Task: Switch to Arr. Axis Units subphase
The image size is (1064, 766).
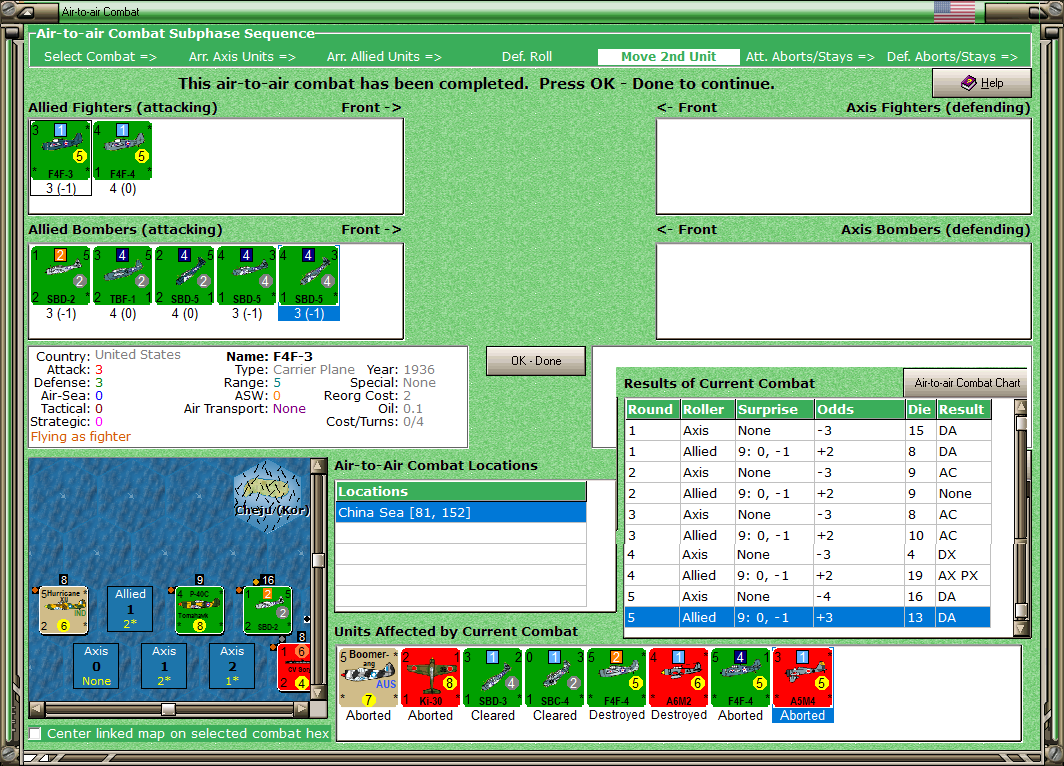Action: [242, 57]
